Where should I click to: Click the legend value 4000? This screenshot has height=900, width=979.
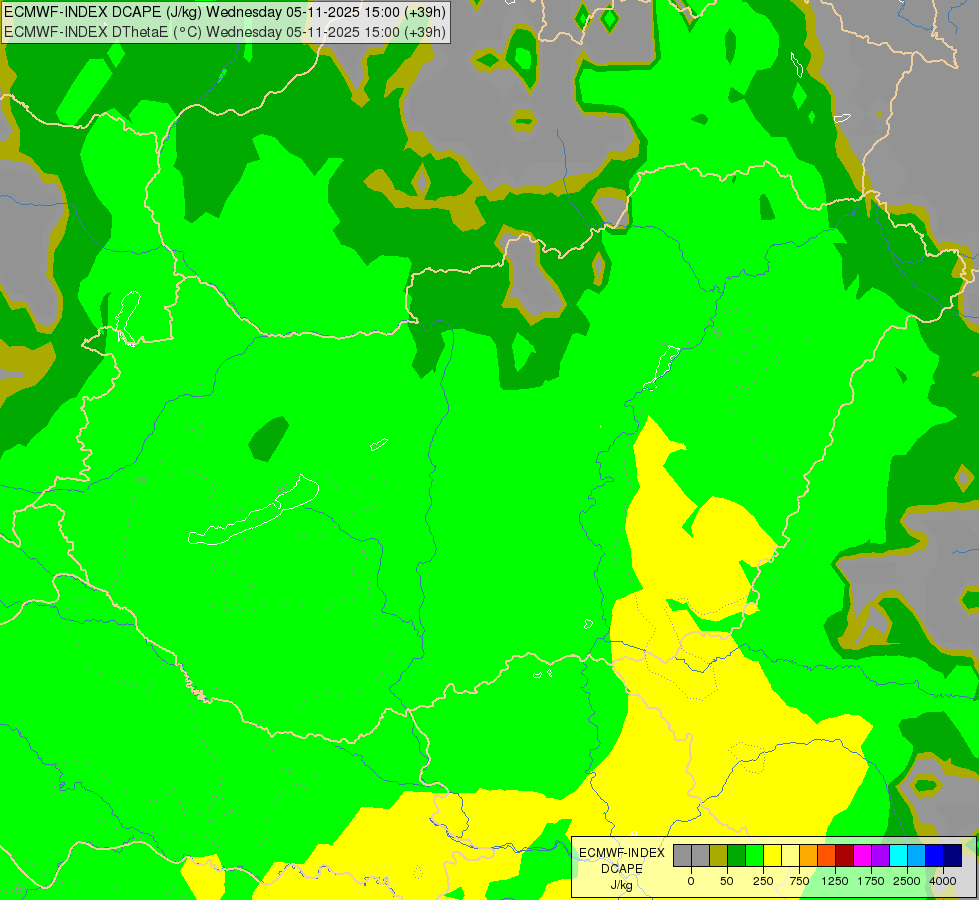pyautogui.click(x=943, y=881)
